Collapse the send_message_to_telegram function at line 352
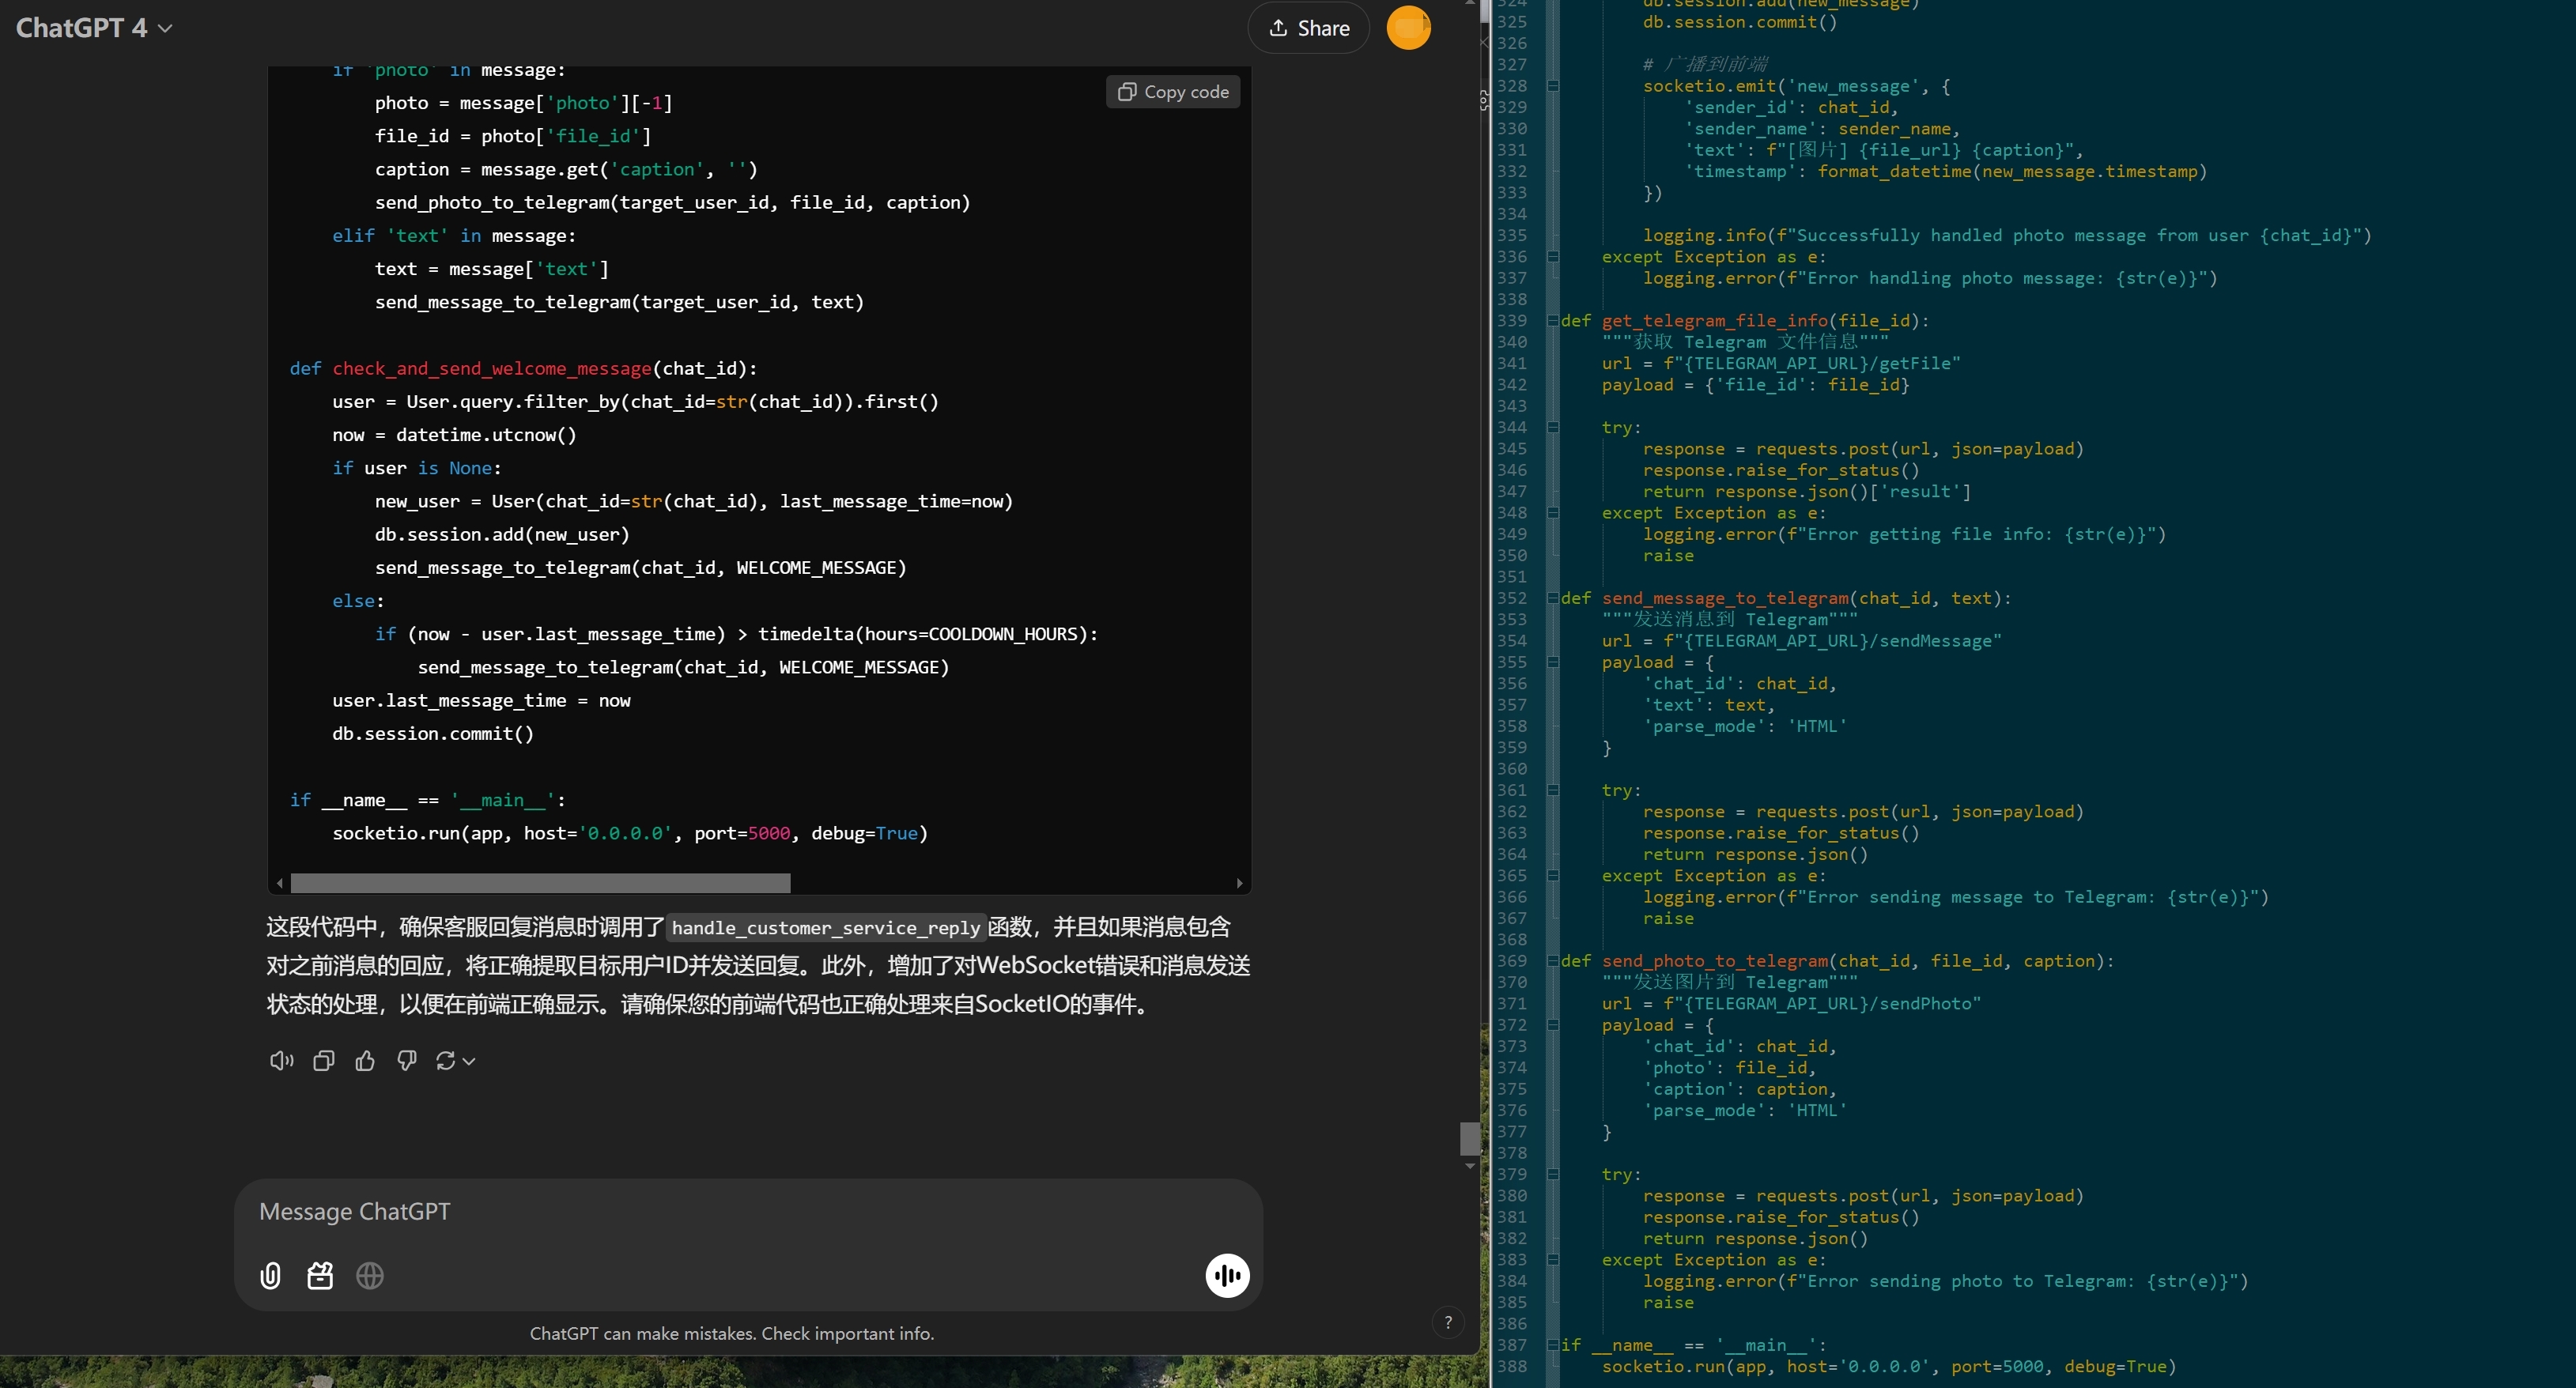The width and height of the screenshot is (2576, 1388). pyautogui.click(x=1552, y=598)
